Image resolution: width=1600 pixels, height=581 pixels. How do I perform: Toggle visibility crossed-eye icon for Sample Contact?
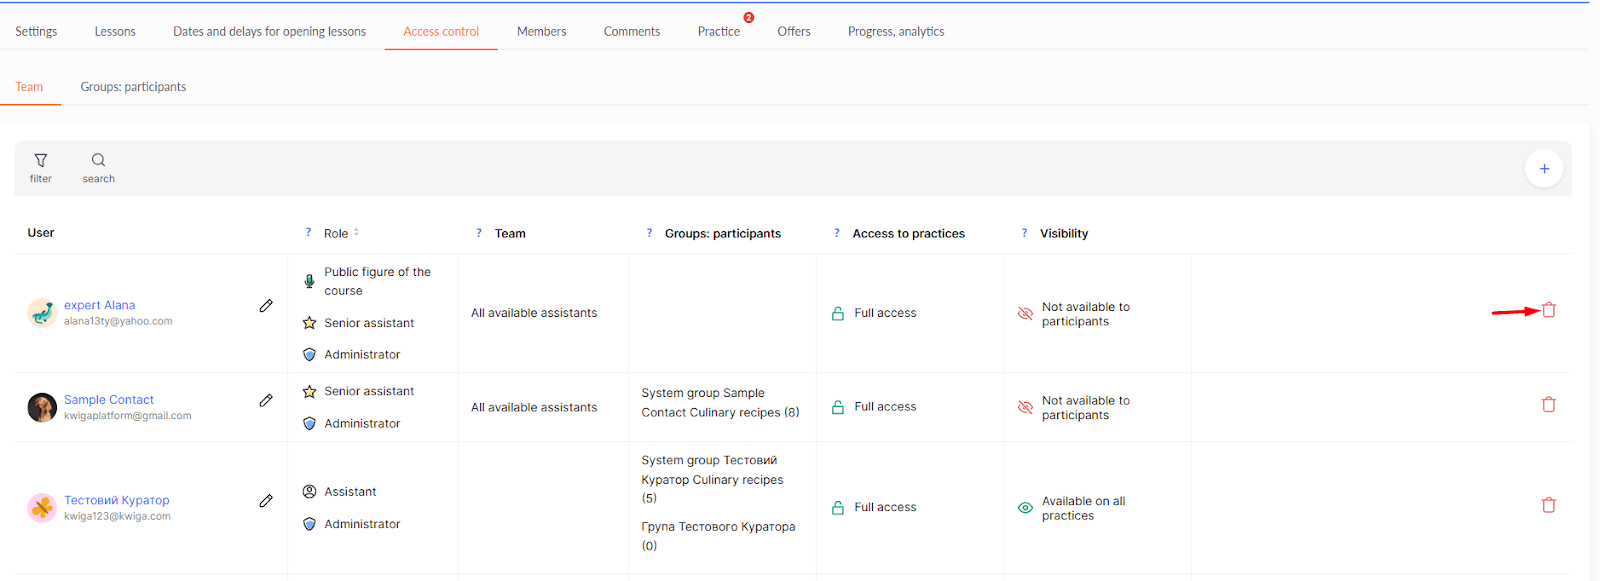click(1025, 408)
